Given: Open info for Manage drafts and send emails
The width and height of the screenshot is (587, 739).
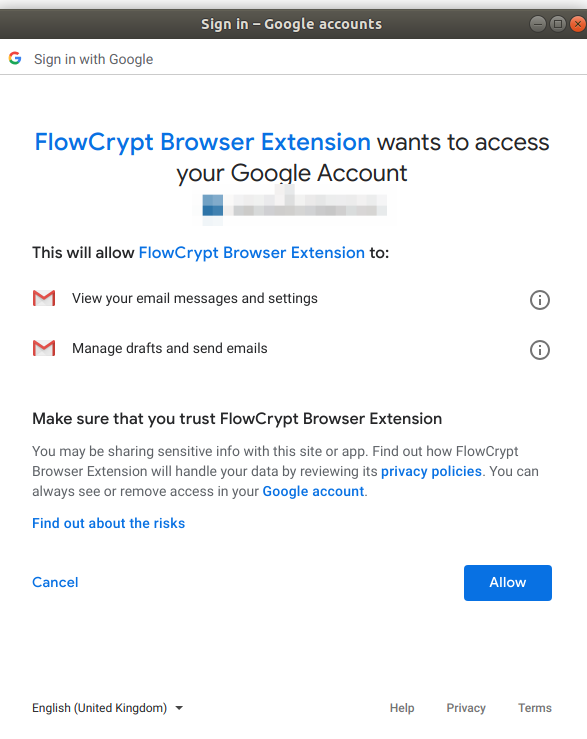Looking at the screenshot, I should (x=539, y=350).
